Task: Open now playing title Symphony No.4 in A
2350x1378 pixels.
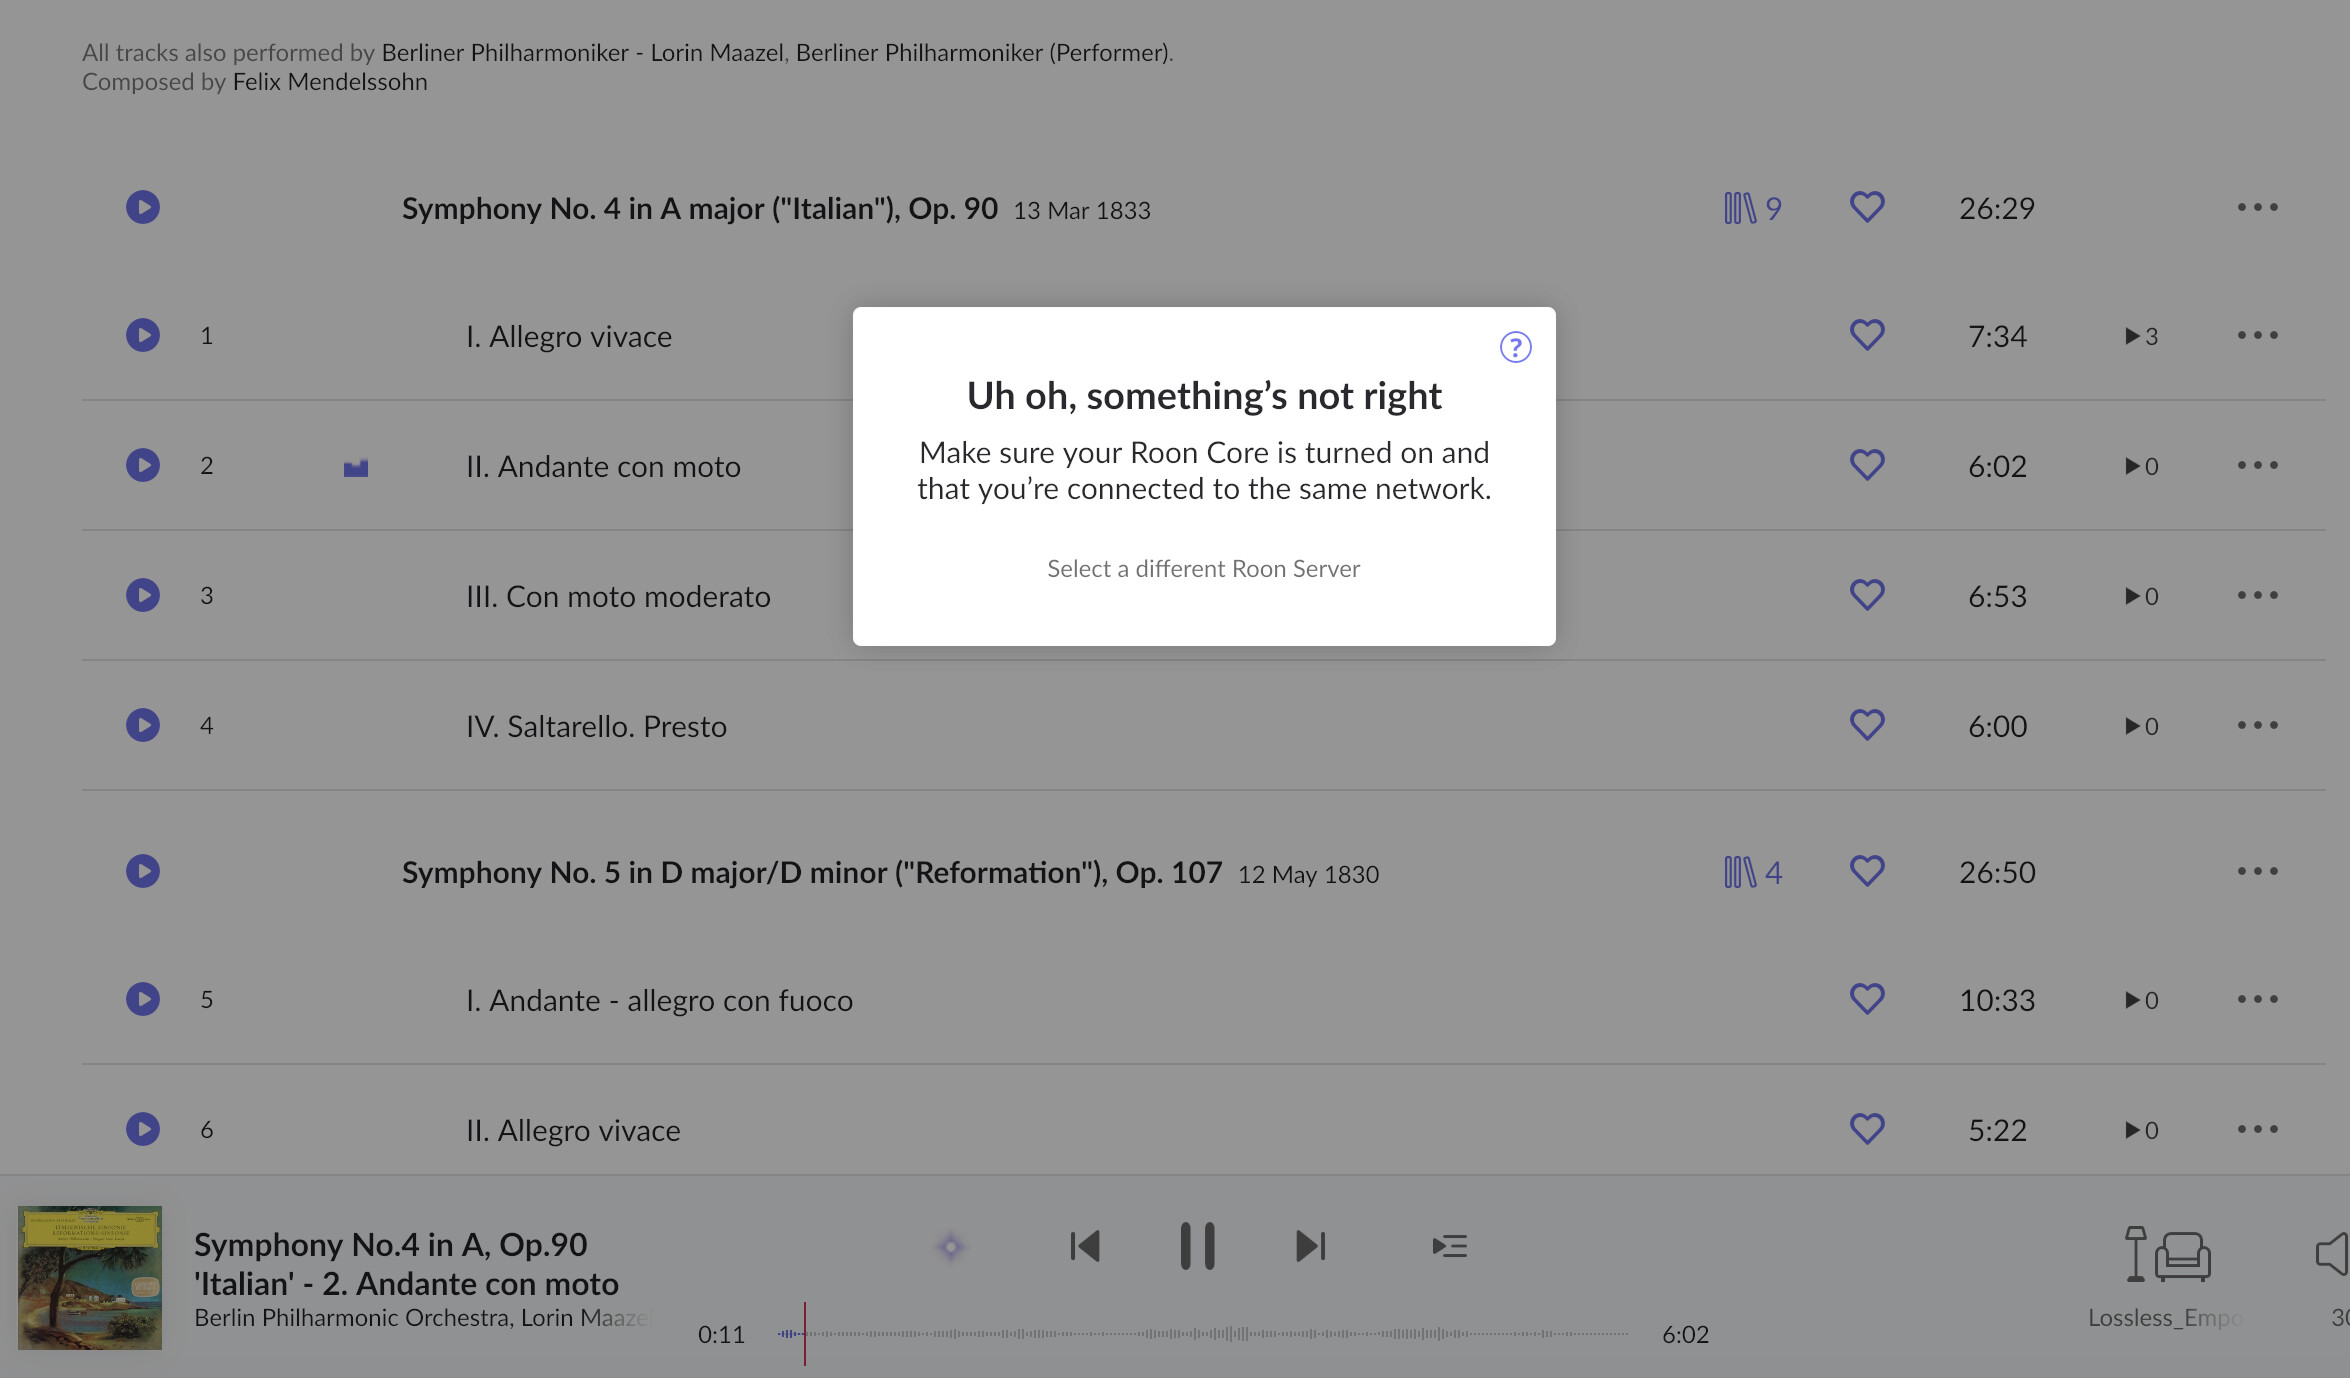Action: click(x=406, y=1264)
